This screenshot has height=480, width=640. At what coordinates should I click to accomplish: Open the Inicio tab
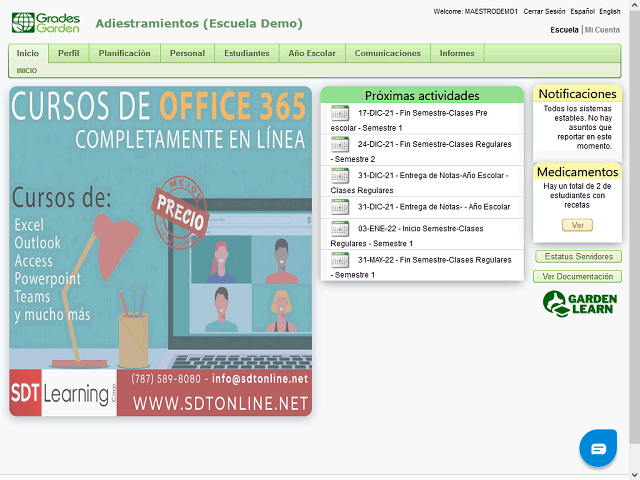tap(28, 53)
